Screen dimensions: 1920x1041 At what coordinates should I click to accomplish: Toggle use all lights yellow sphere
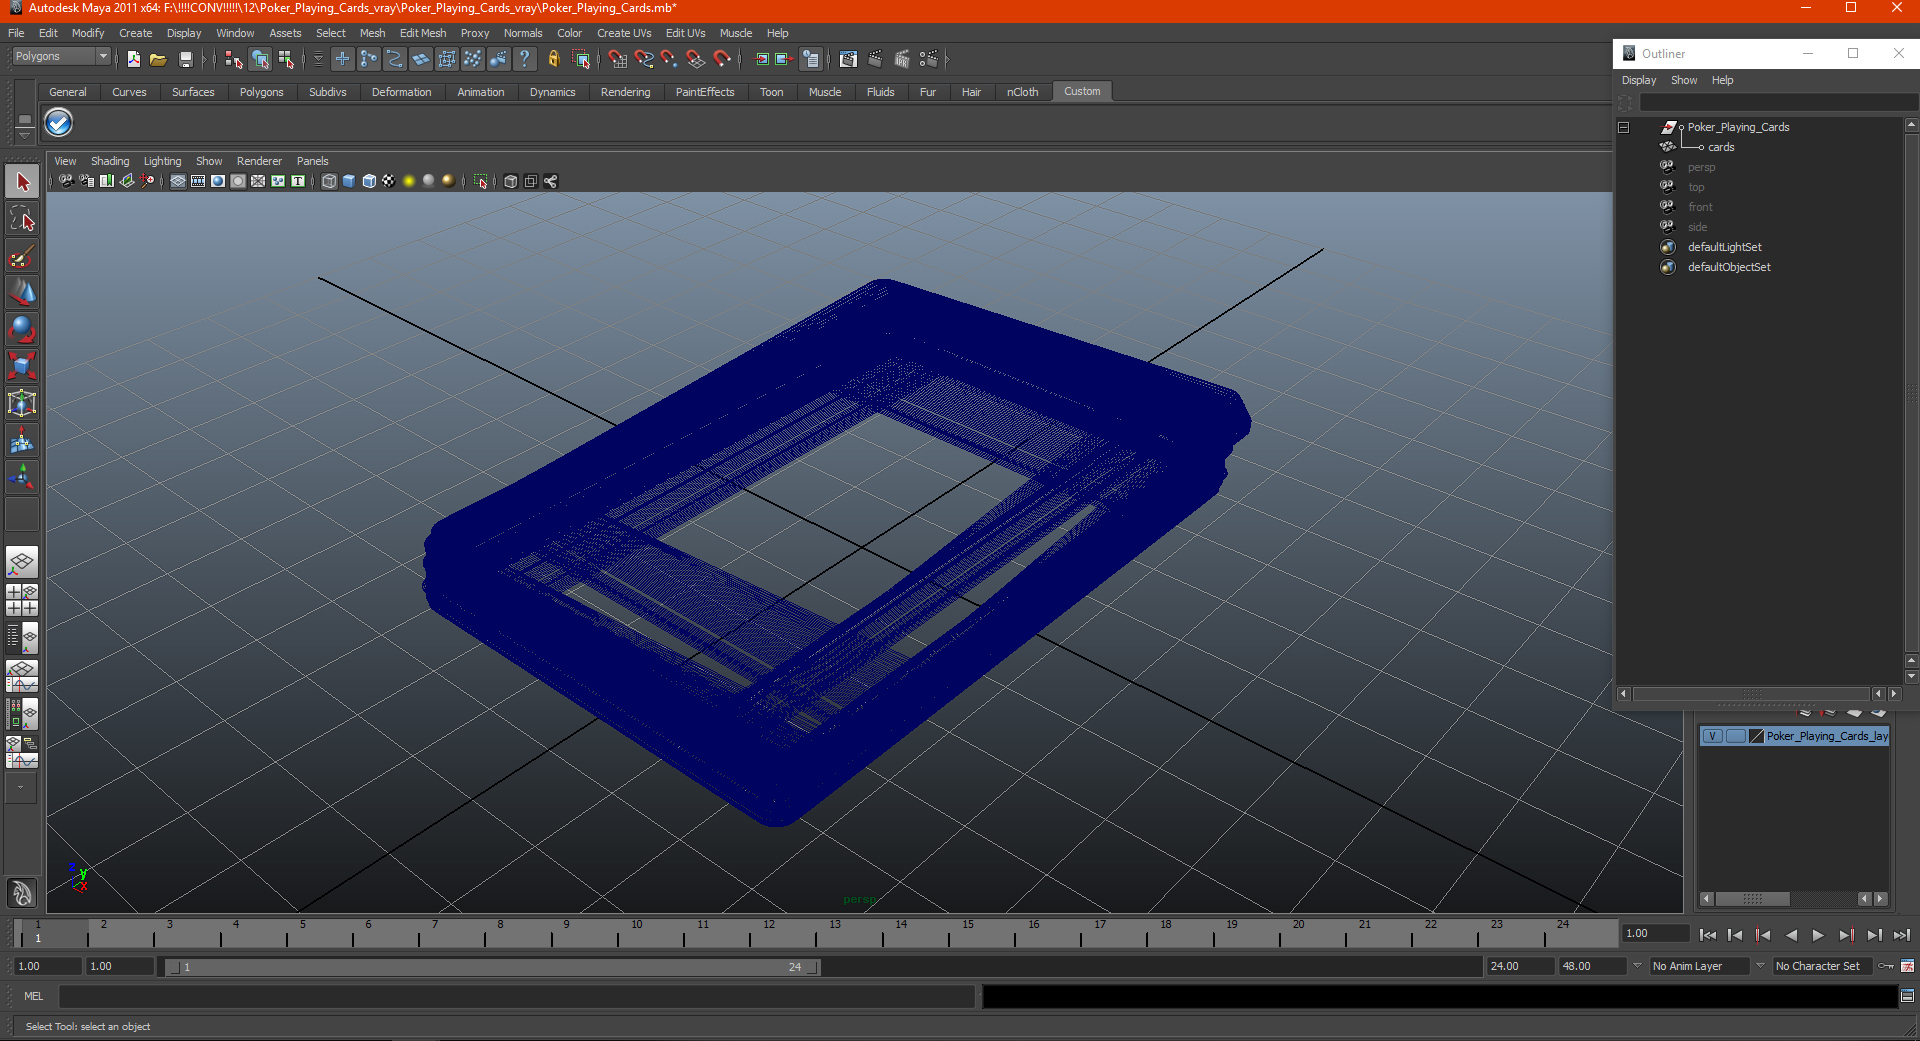(409, 181)
